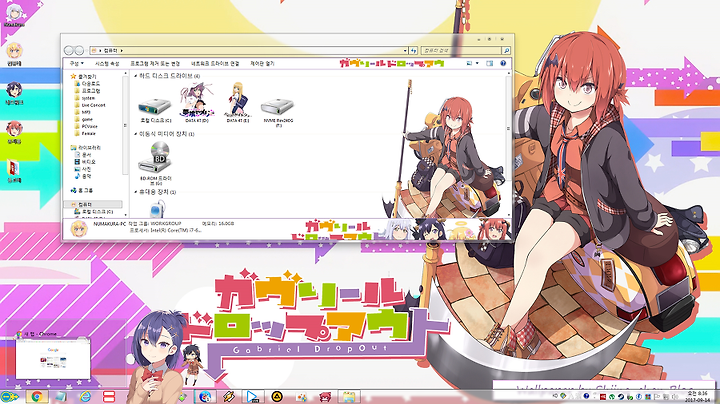Open the globe browser icon on taskbar
Image resolution: width=720 pixels, height=404 pixels.
click(x=205, y=397)
